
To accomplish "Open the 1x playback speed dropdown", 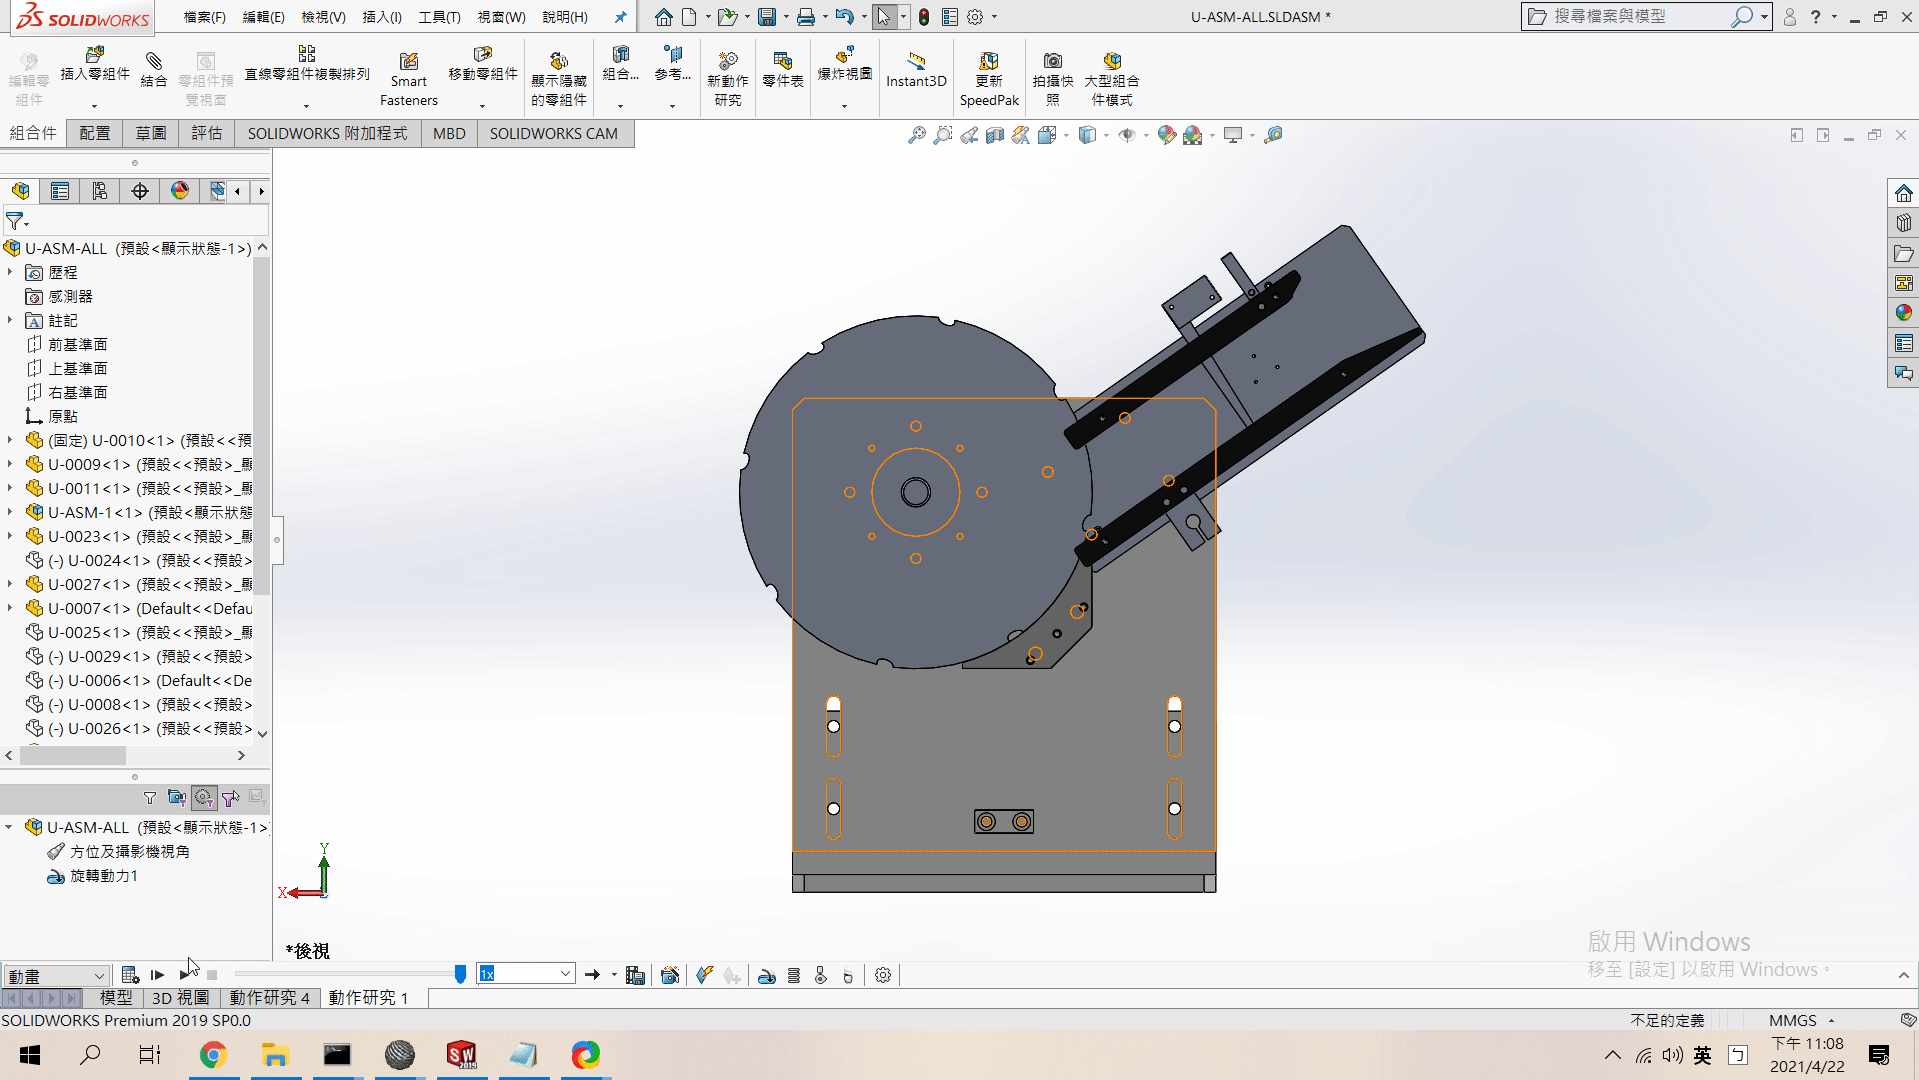I will [x=525, y=974].
